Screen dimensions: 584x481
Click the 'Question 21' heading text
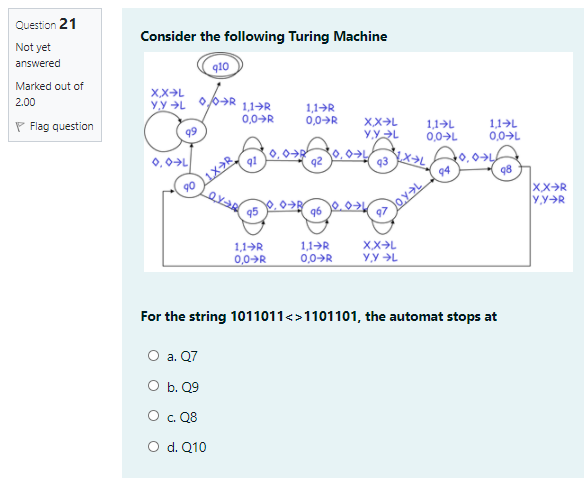click(x=46, y=24)
